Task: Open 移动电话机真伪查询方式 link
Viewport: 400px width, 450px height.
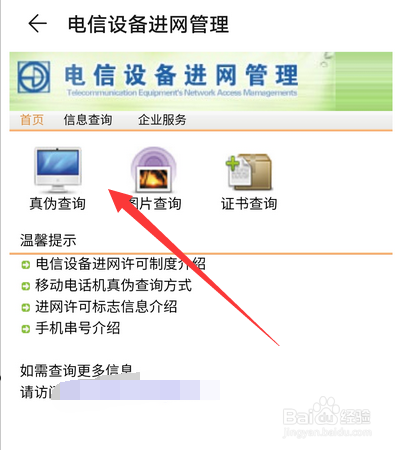Action: pyautogui.click(x=113, y=285)
